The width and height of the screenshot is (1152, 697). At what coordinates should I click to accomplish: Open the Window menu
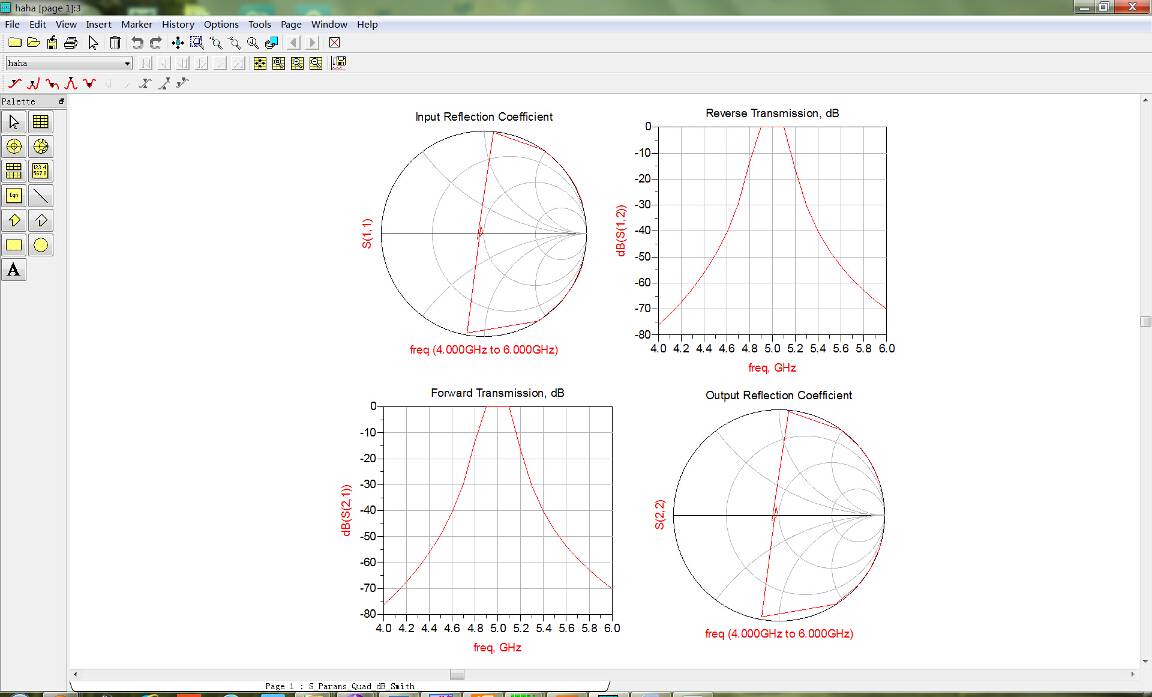pyautogui.click(x=329, y=24)
